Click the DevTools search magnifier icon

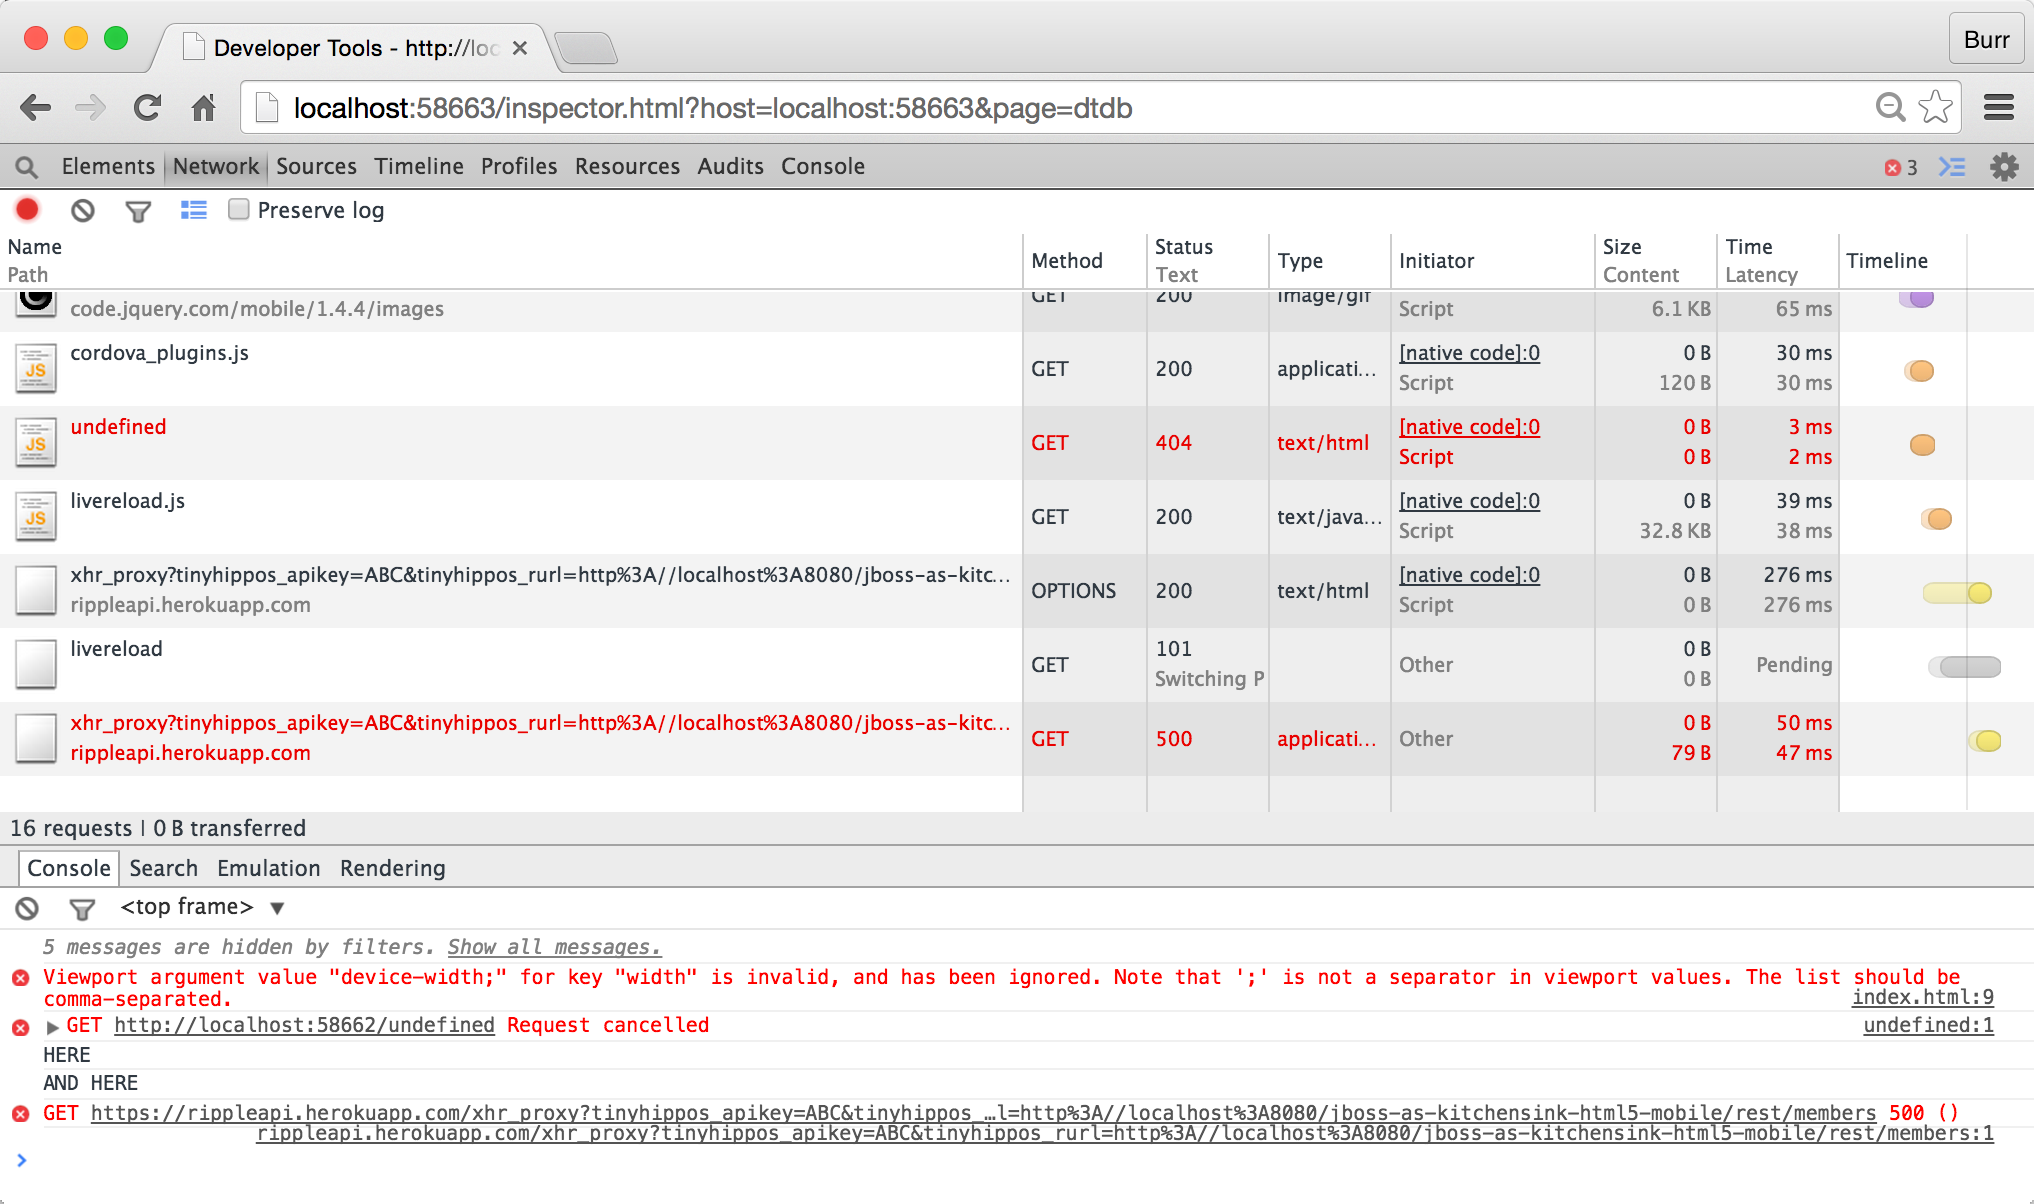click(27, 167)
